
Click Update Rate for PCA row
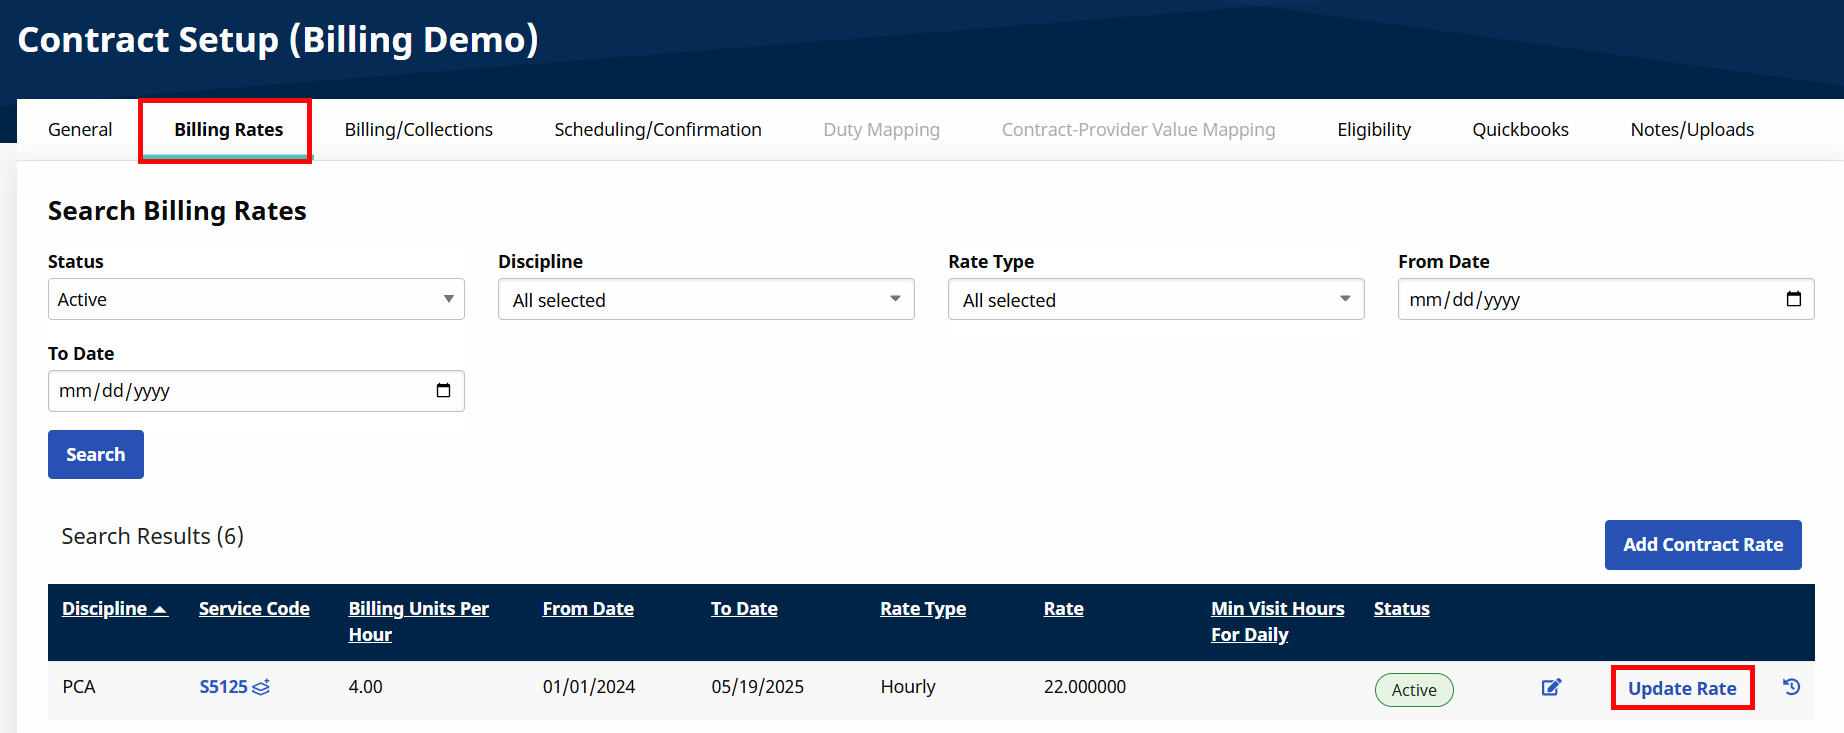[1682, 688]
